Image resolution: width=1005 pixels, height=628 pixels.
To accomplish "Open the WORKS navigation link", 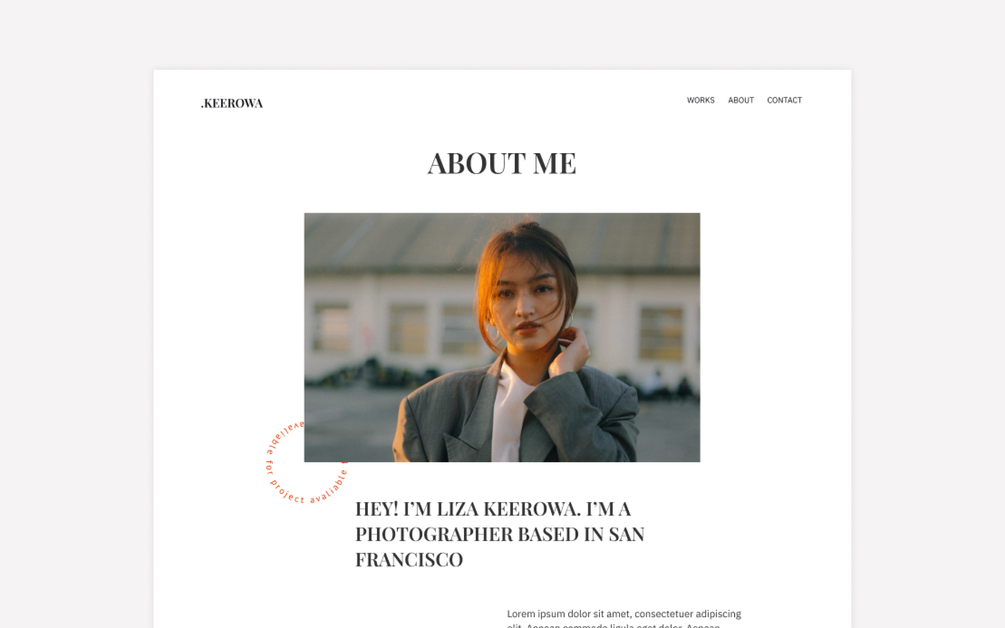I will point(701,101).
